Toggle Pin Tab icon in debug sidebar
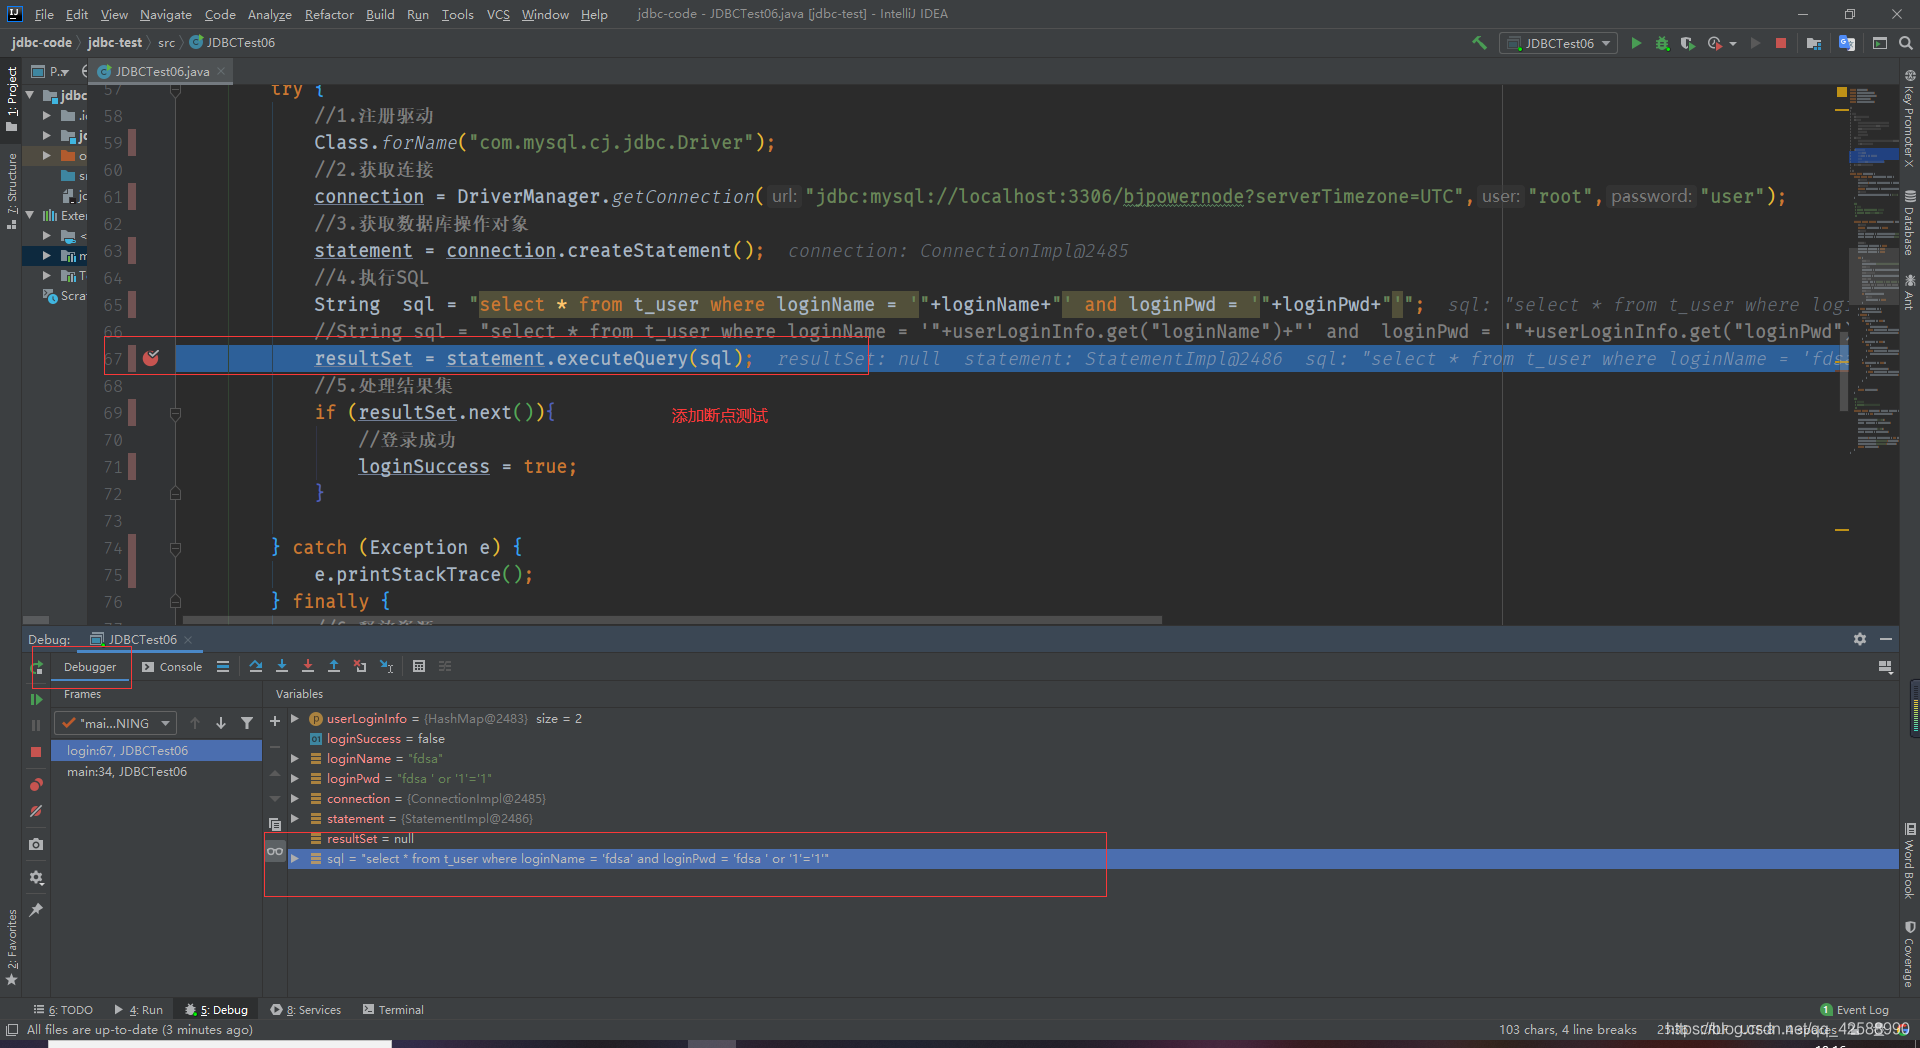 36,909
